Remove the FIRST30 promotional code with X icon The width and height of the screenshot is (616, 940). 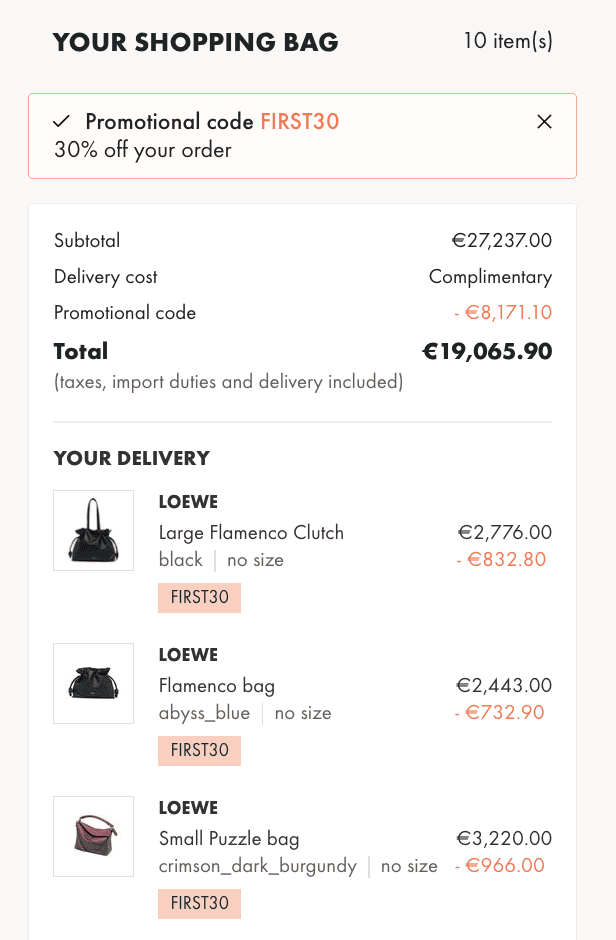pos(544,122)
